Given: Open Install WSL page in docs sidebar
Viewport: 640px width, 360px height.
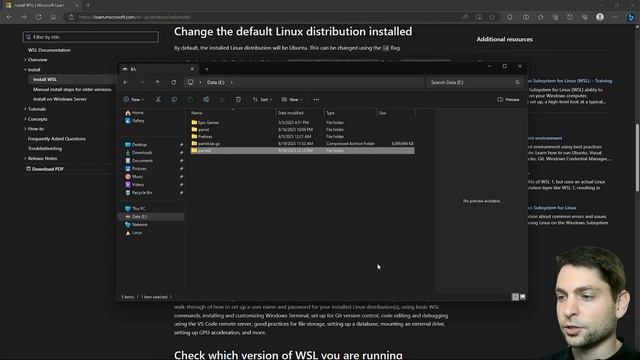Looking at the screenshot, I should pyautogui.click(x=45, y=80).
